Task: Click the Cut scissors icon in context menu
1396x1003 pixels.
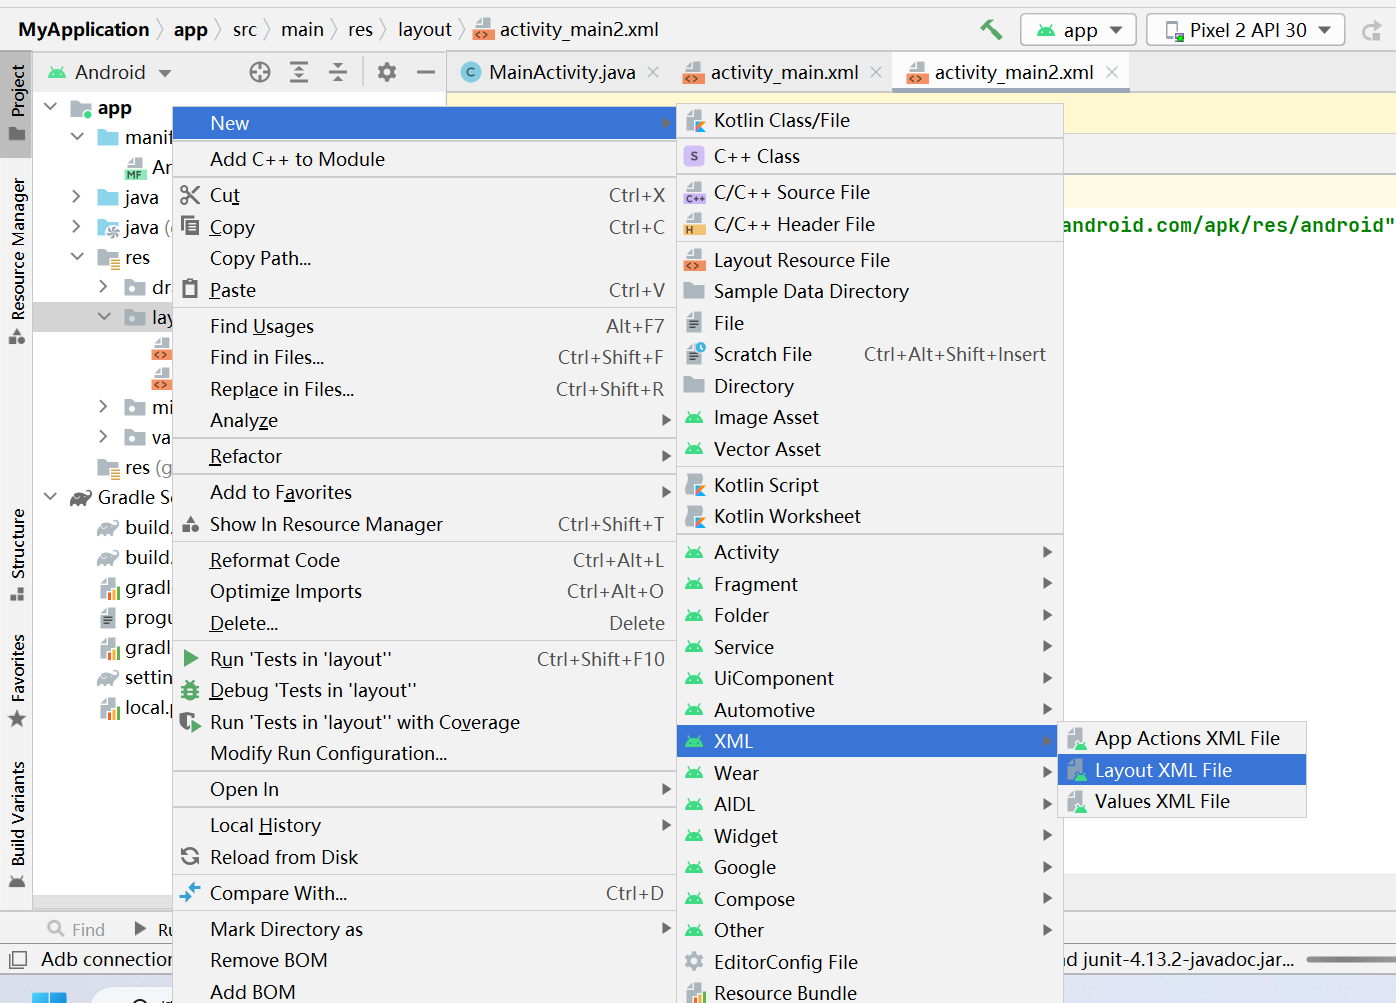Action: 190,195
